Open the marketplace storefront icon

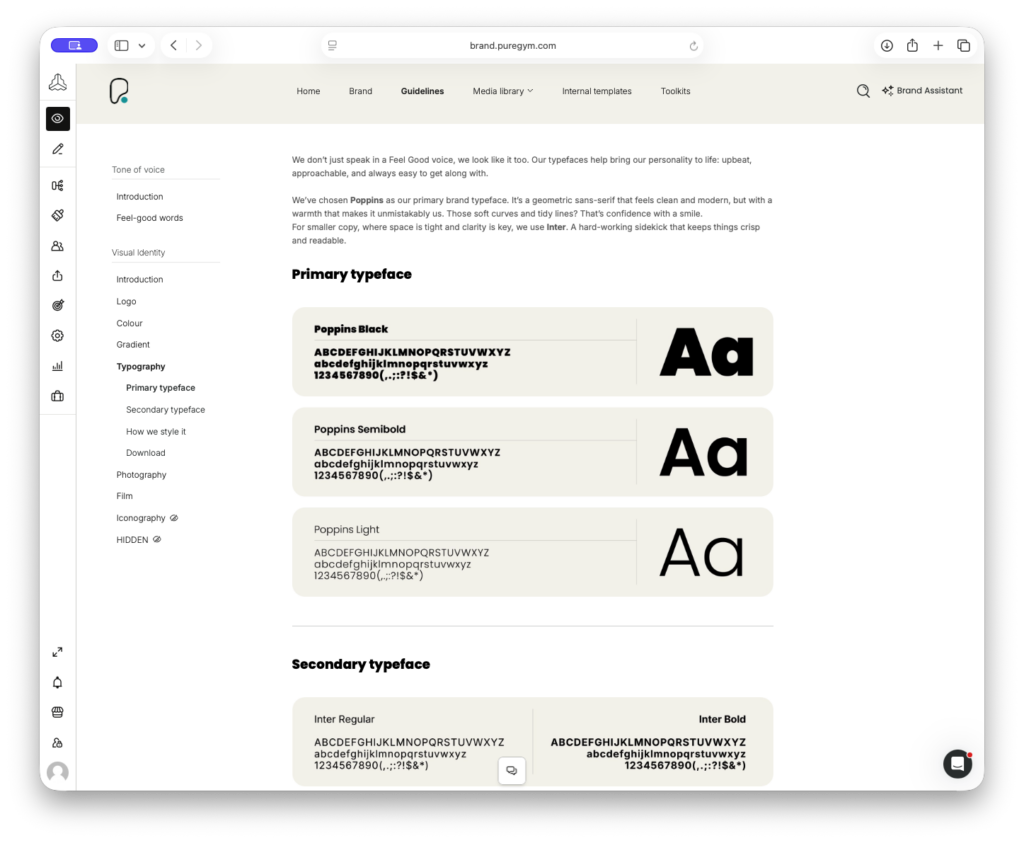click(57, 712)
